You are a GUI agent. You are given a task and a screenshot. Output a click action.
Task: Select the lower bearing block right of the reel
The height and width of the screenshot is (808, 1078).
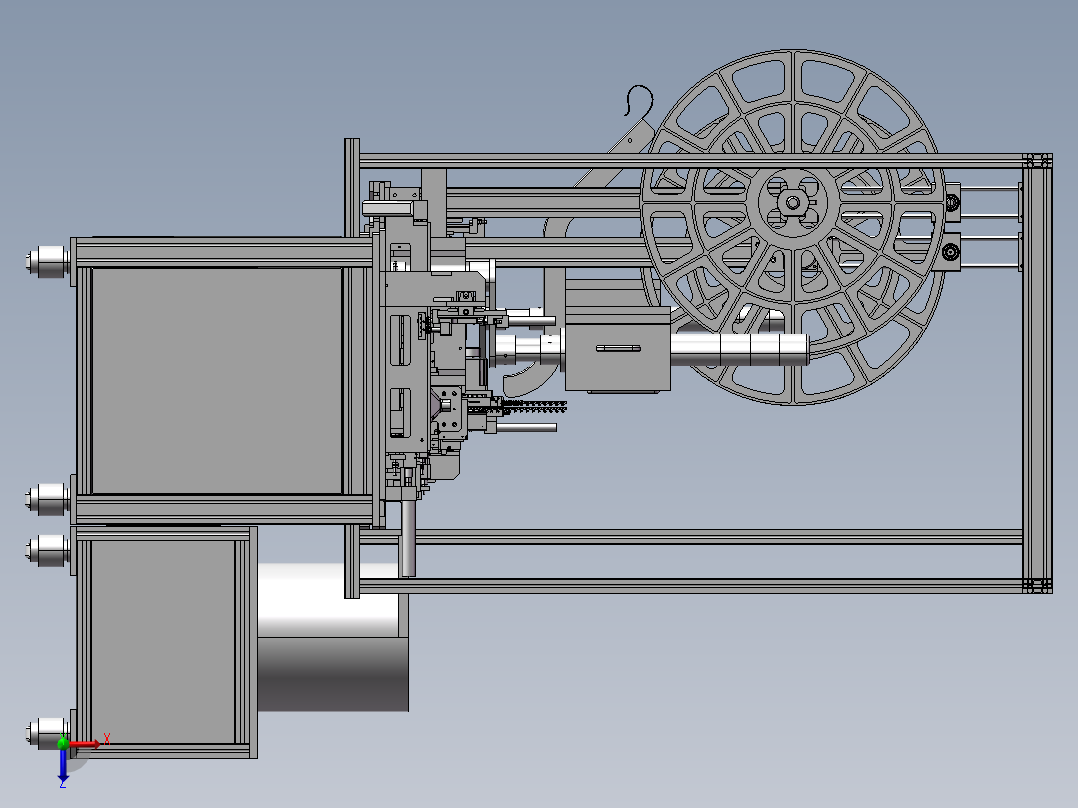coord(951,252)
